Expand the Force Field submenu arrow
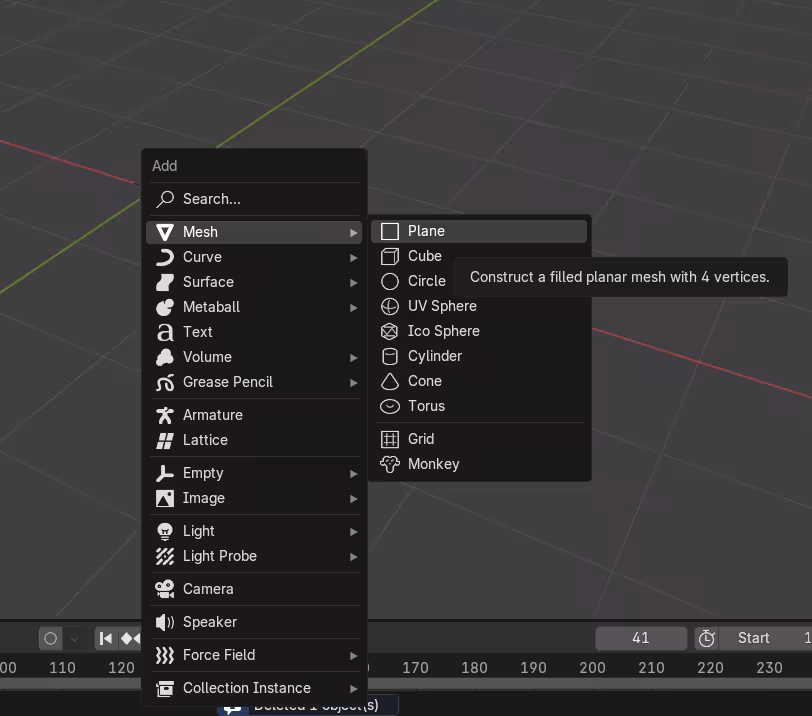812x716 pixels. coord(353,656)
